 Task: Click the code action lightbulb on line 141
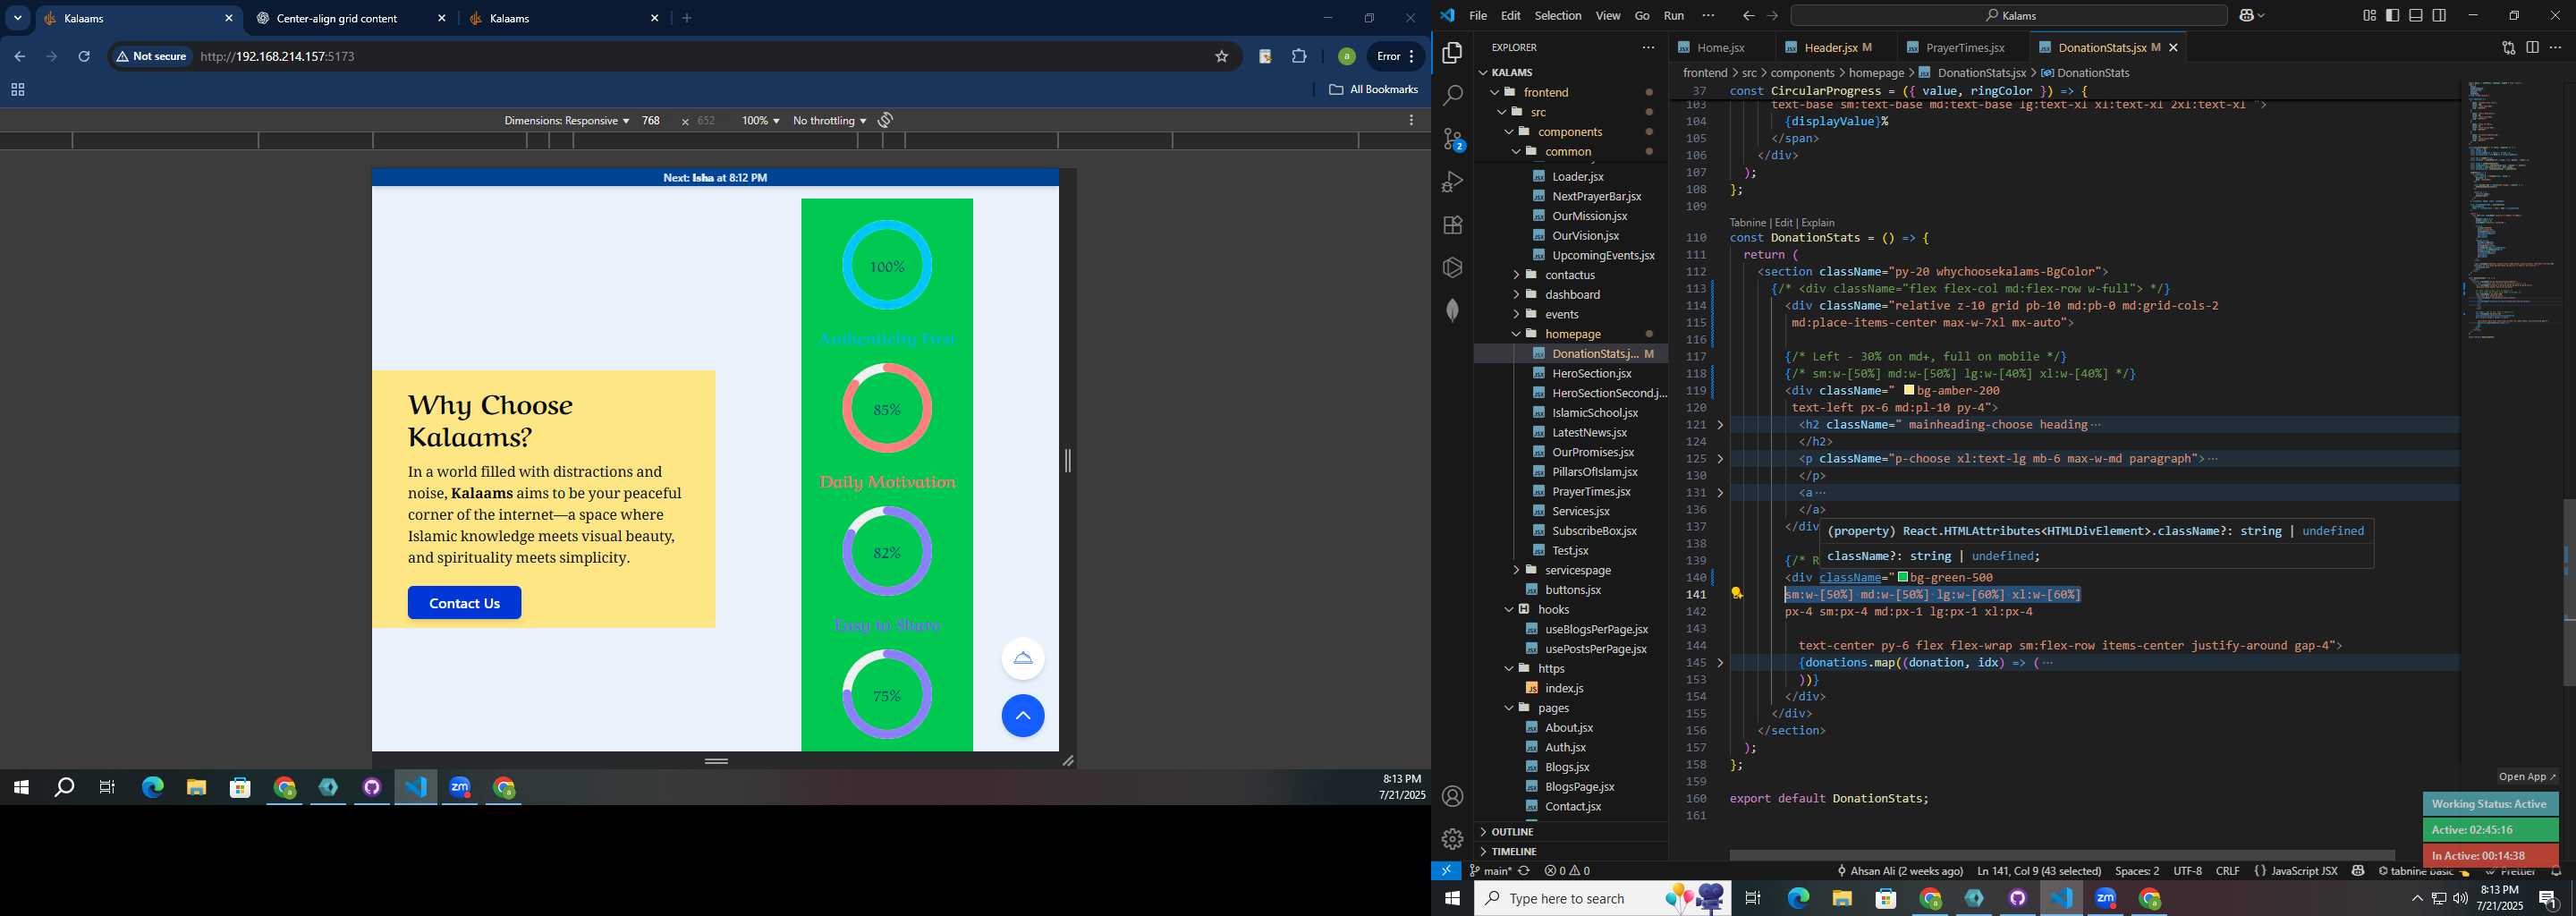point(1738,594)
